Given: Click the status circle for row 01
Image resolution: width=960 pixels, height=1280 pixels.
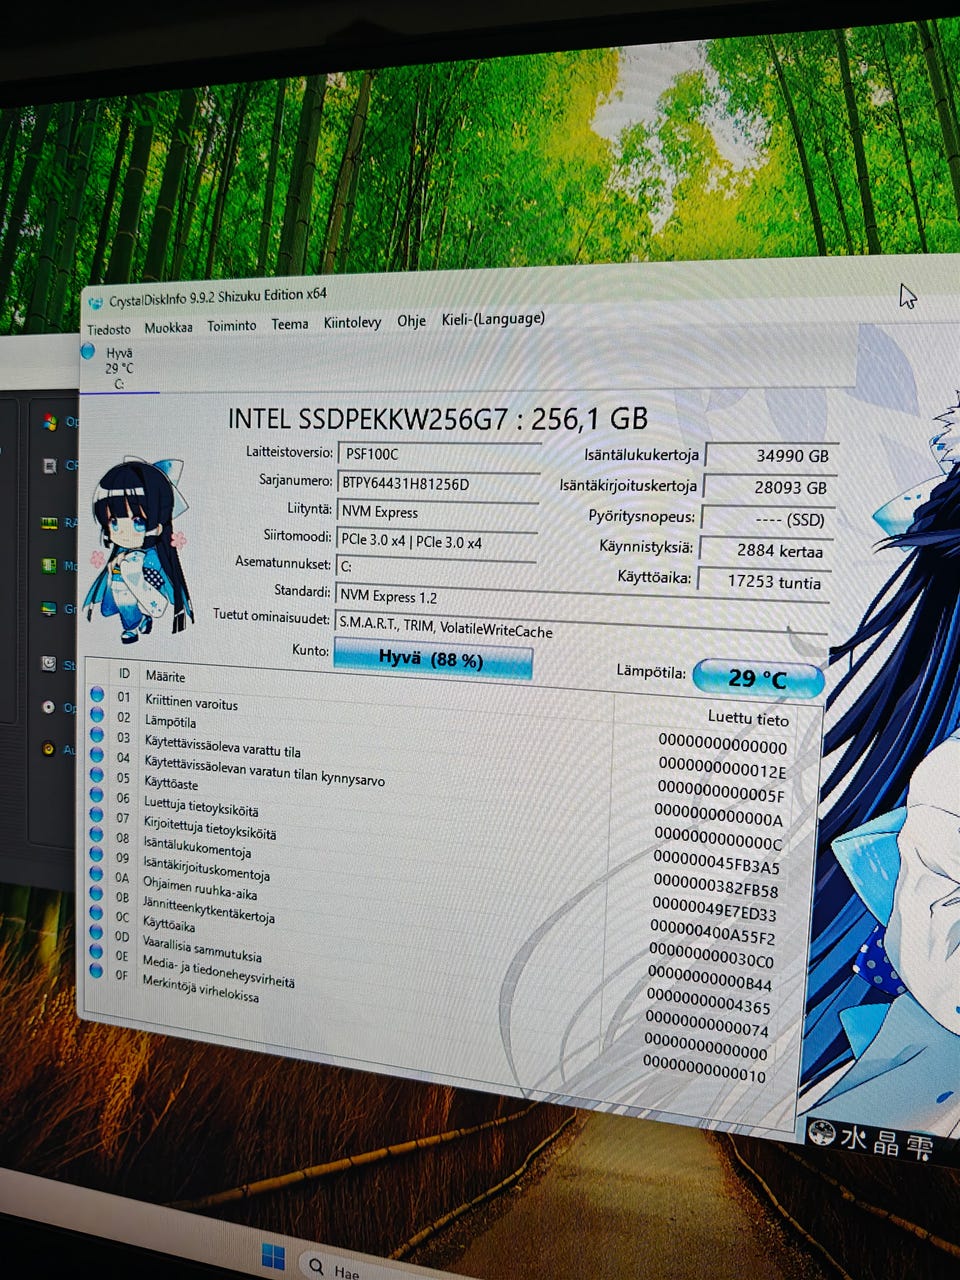Looking at the screenshot, I should coord(97,694).
